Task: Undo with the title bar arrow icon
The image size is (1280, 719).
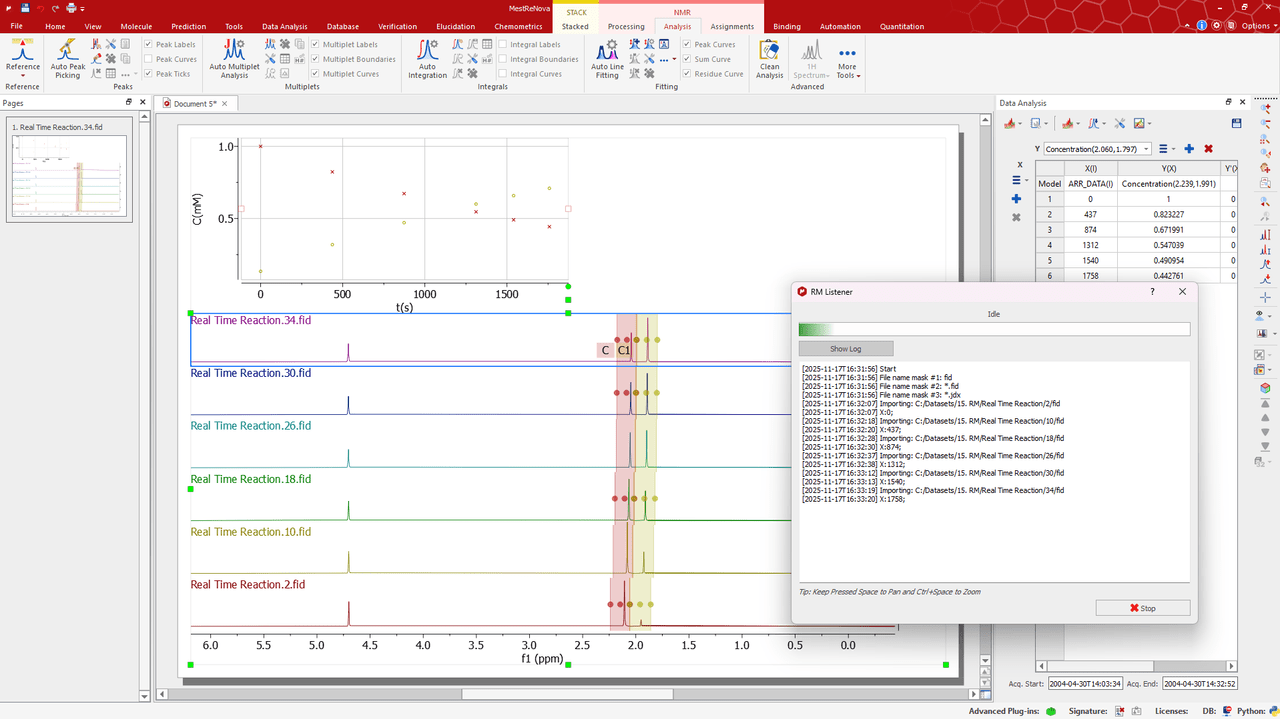Action: (x=42, y=8)
